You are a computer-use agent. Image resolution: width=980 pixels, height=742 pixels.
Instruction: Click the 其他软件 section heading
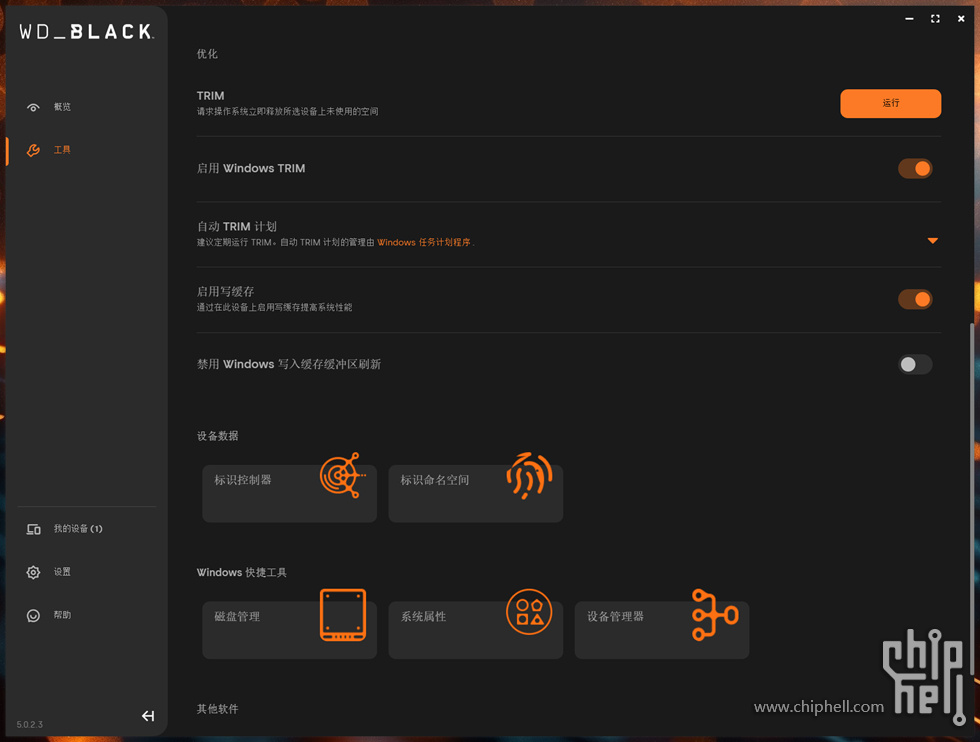pyautogui.click(x=218, y=709)
